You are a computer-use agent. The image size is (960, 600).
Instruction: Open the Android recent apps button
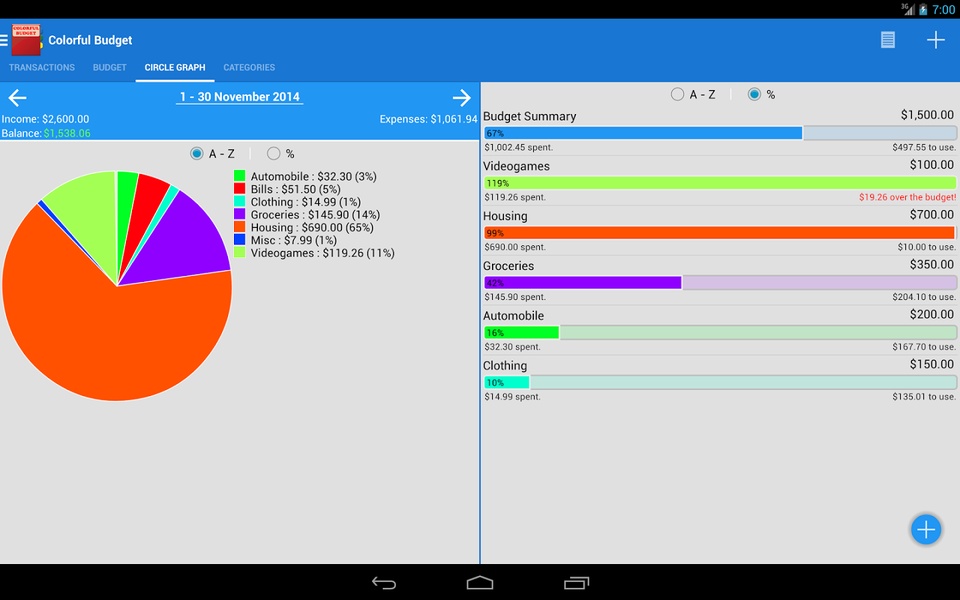[x=576, y=583]
